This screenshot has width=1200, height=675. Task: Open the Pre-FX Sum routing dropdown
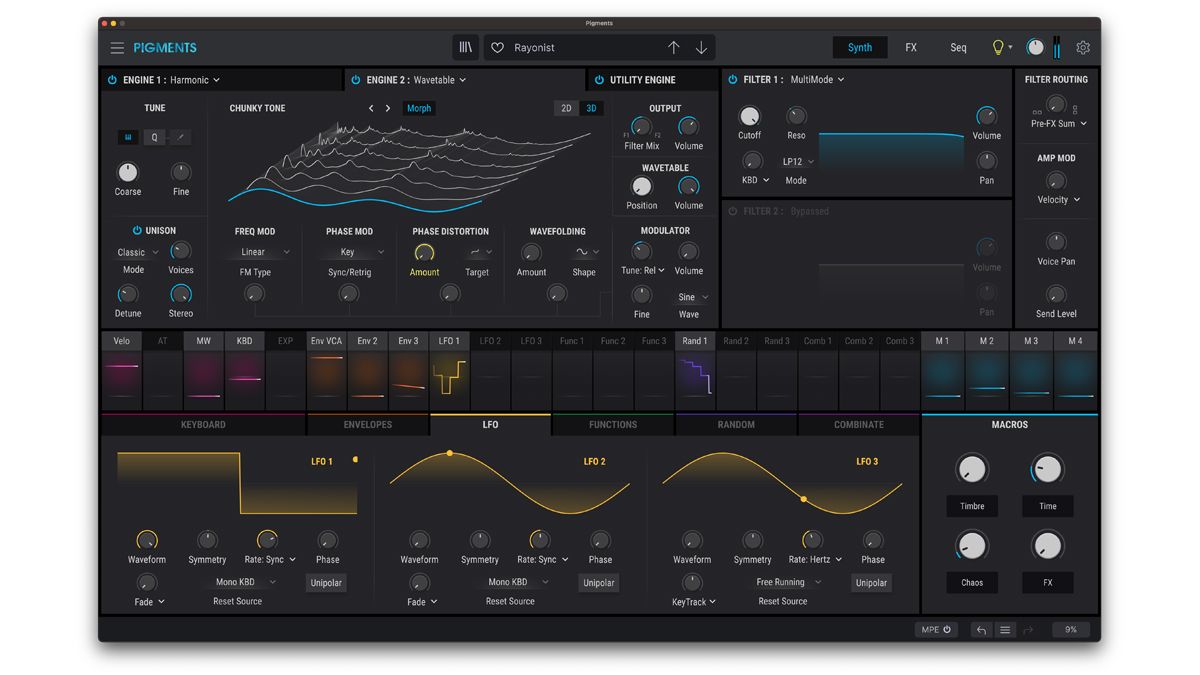(1058, 124)
